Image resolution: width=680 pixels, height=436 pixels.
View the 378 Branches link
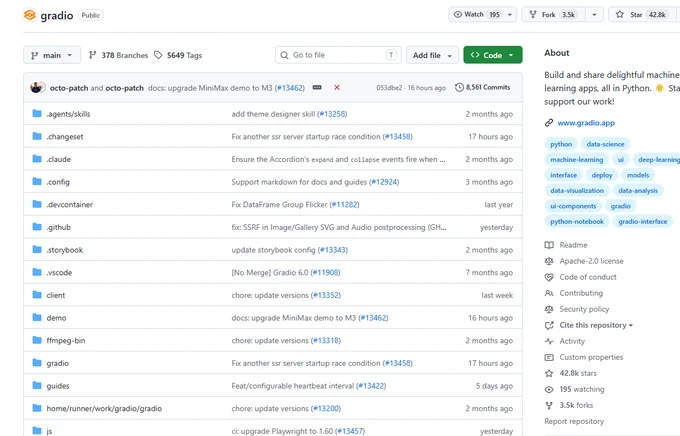[118, 55]
